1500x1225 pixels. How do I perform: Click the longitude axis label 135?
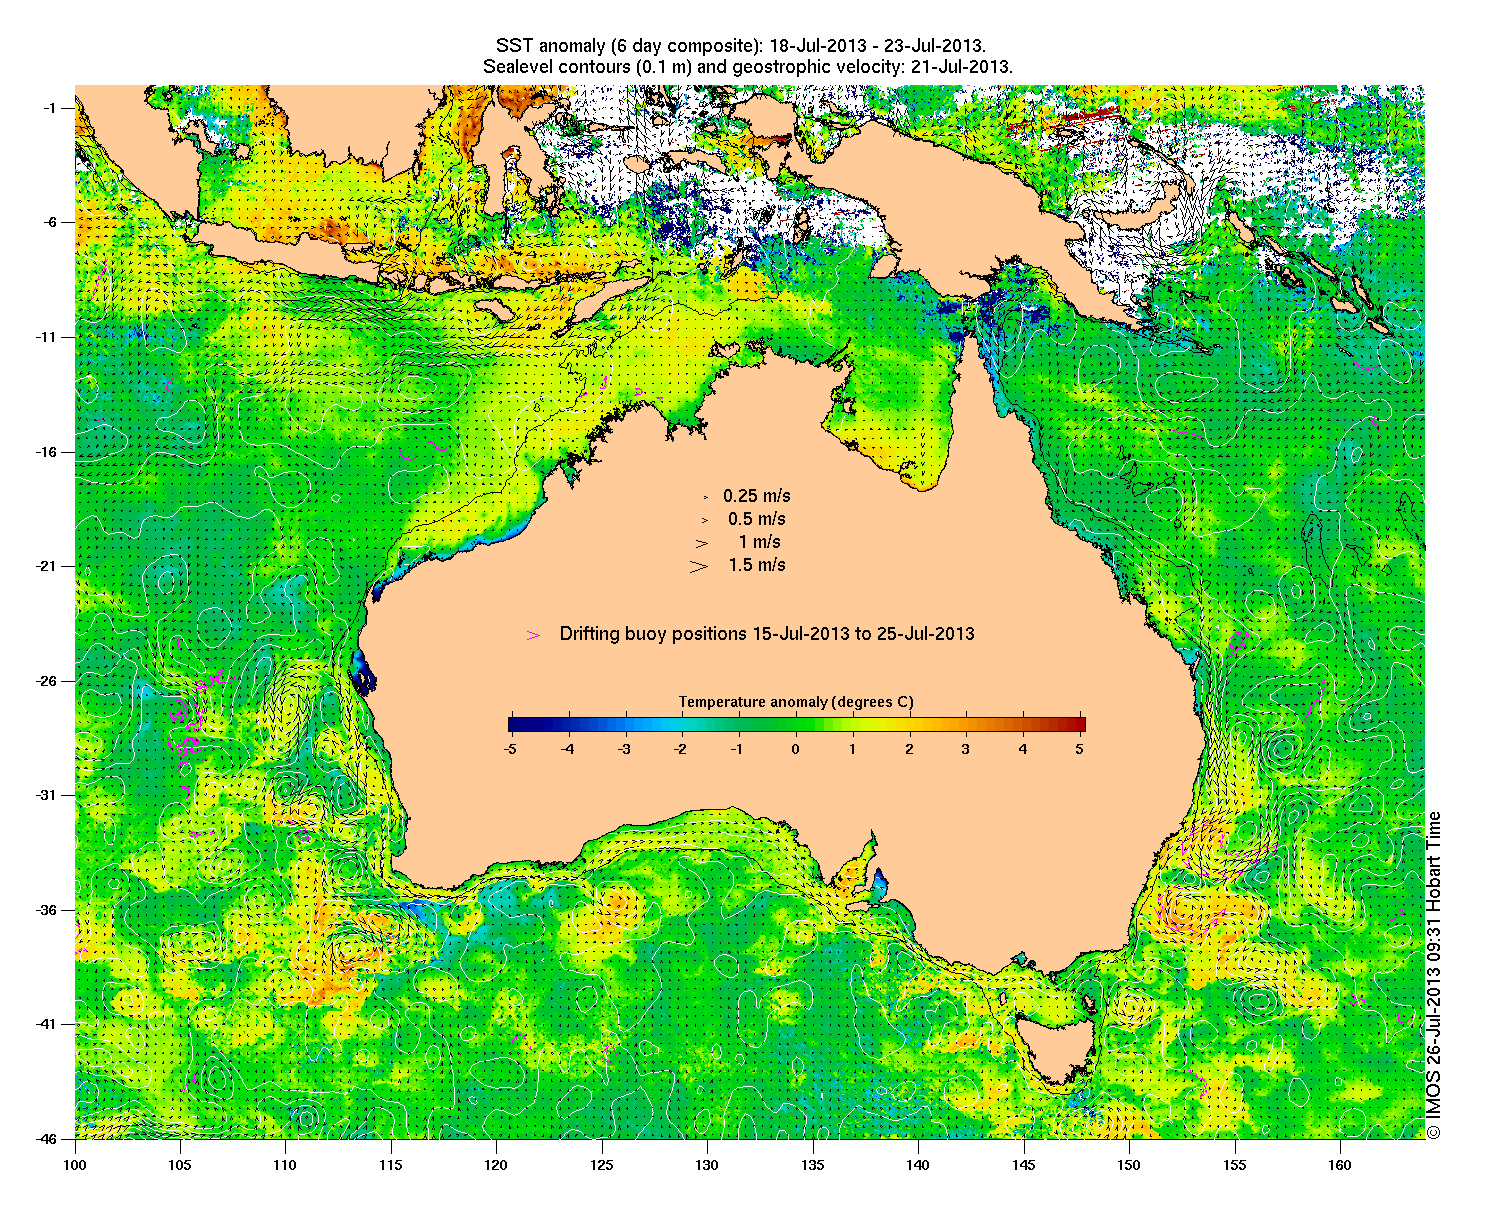[813, 1165]
